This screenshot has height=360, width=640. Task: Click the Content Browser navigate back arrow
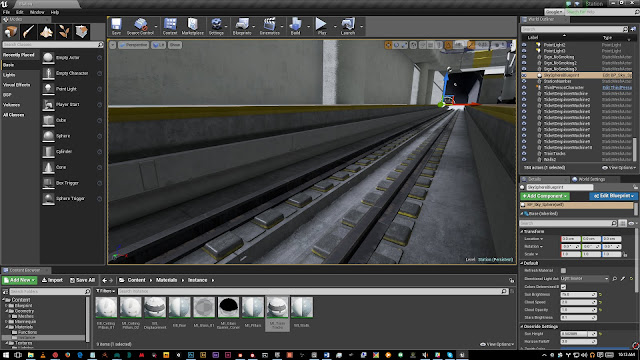pos(104,280)
